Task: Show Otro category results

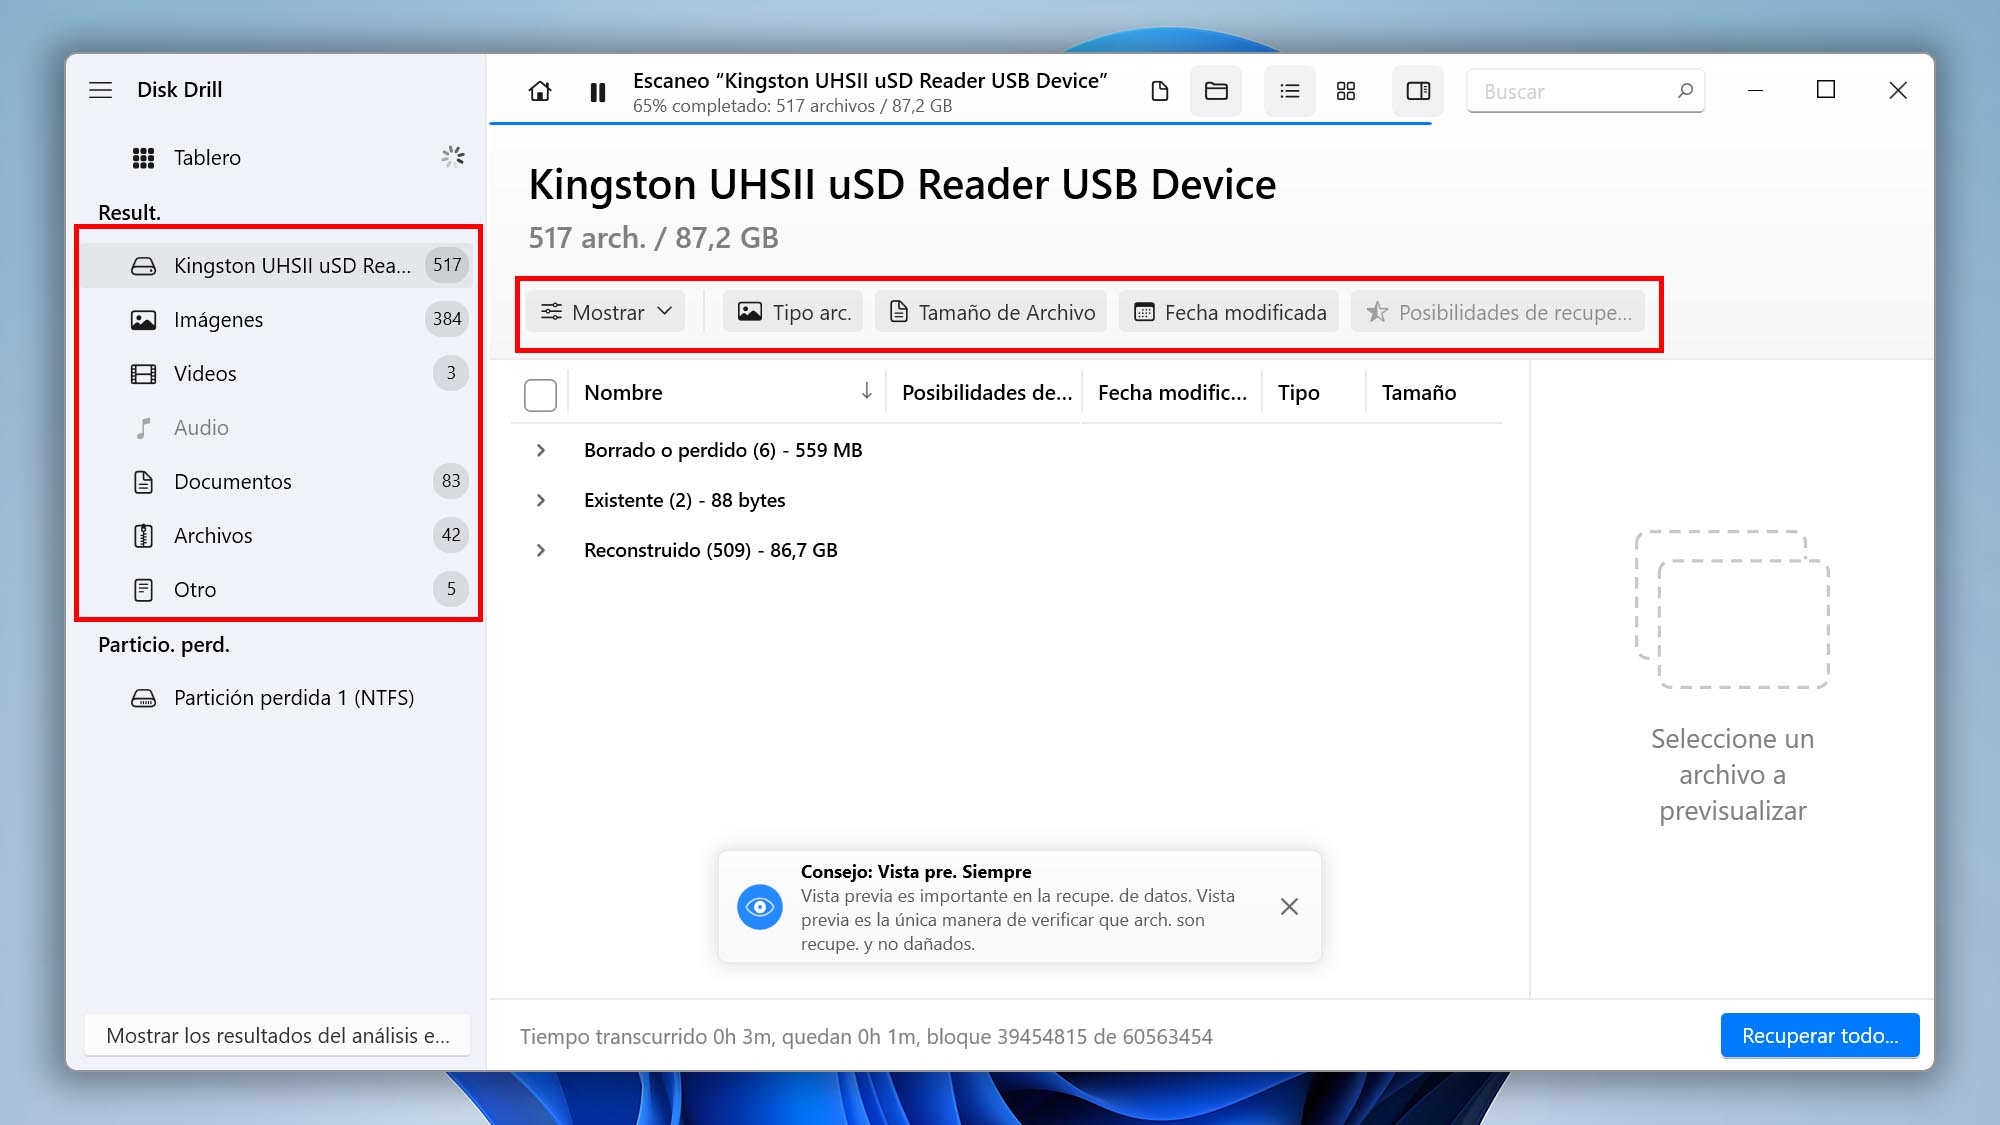Action: point(276,589)
